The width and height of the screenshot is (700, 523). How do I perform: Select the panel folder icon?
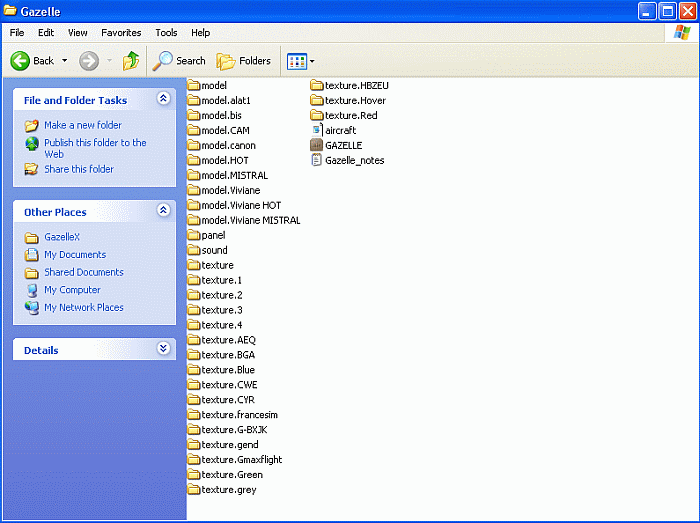point(193,235)
